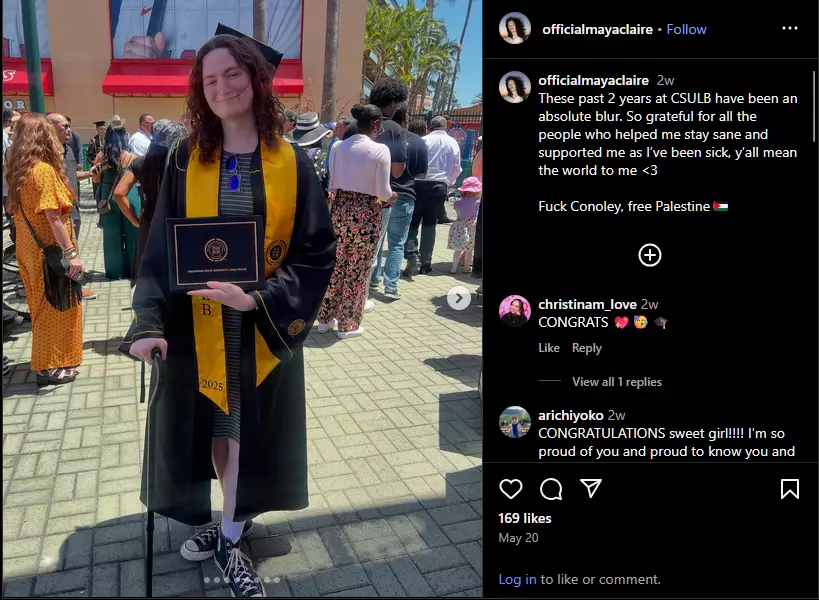Image resolution: width=819 pixels, height=600 pixels.
Task: Select first carousel dot indicator
Action: [x=207, y=580]
